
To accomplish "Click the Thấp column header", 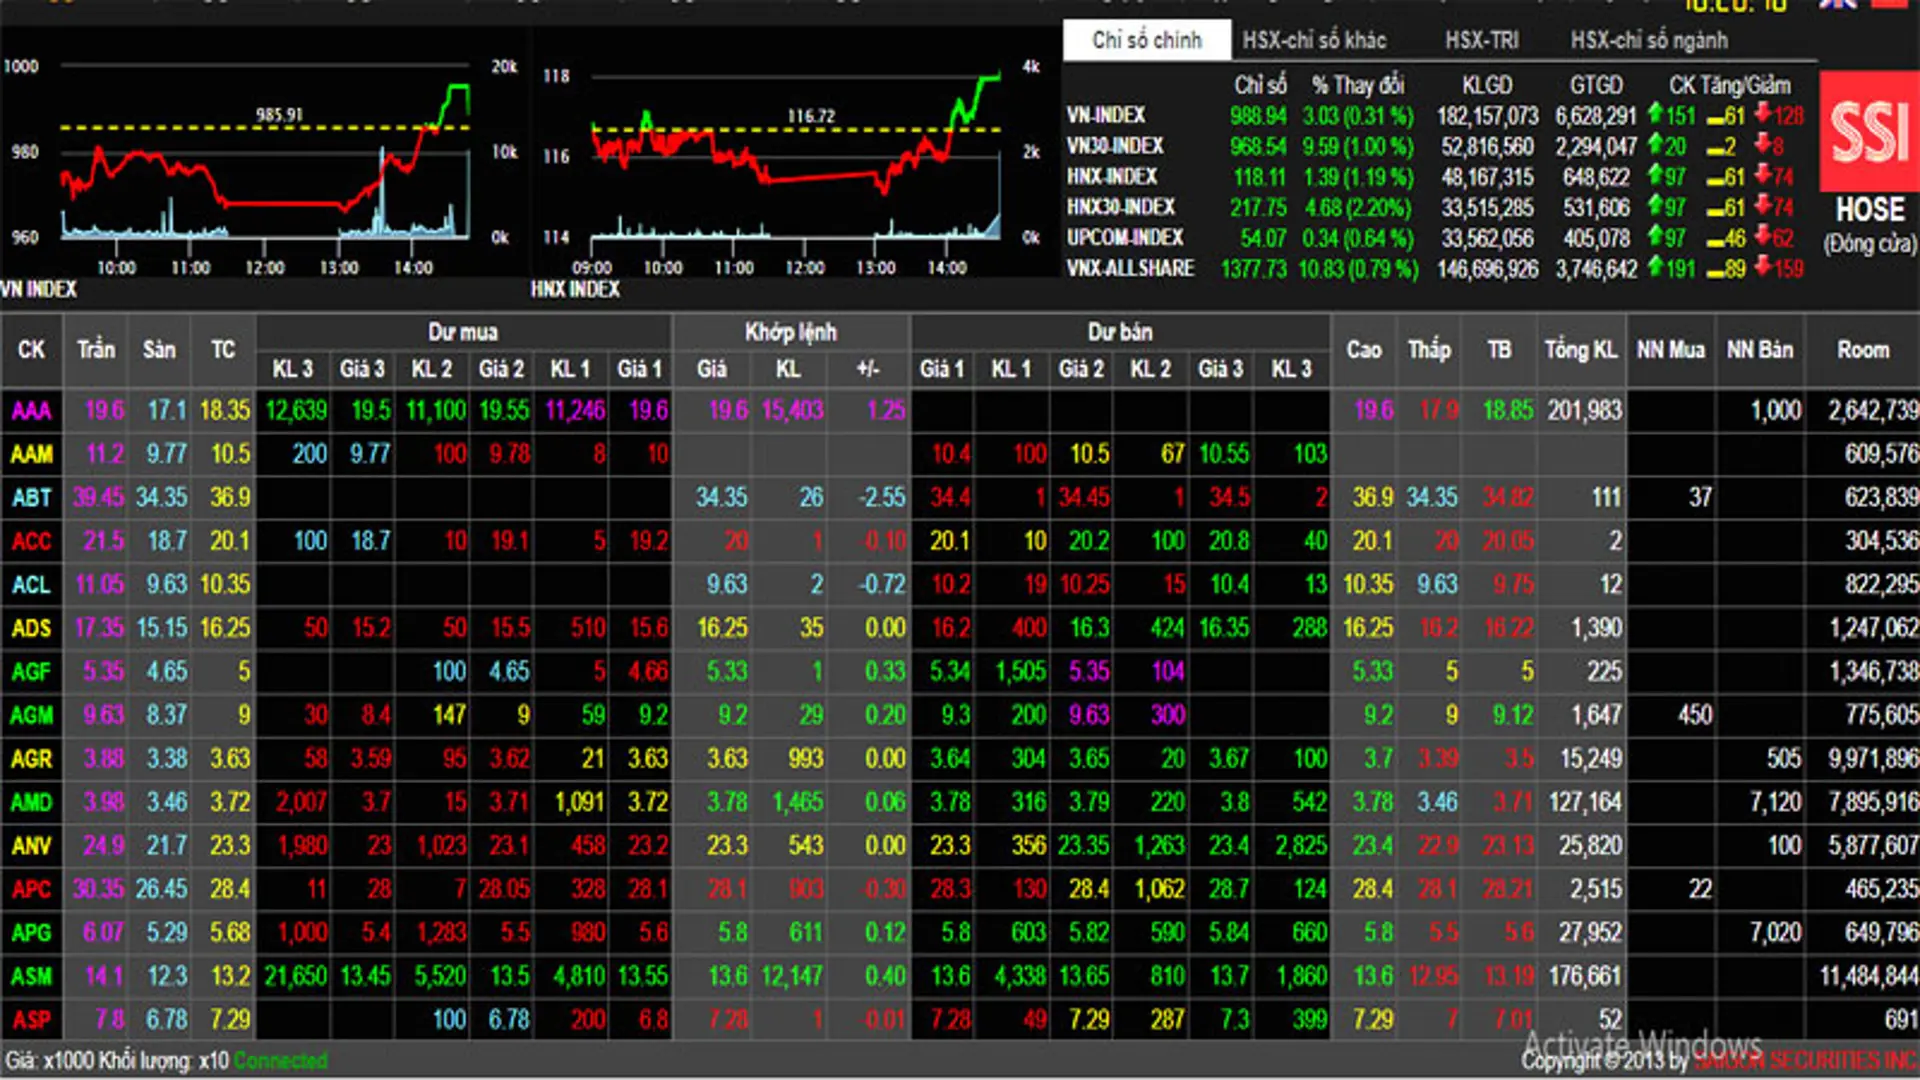I will (1429, 350).
